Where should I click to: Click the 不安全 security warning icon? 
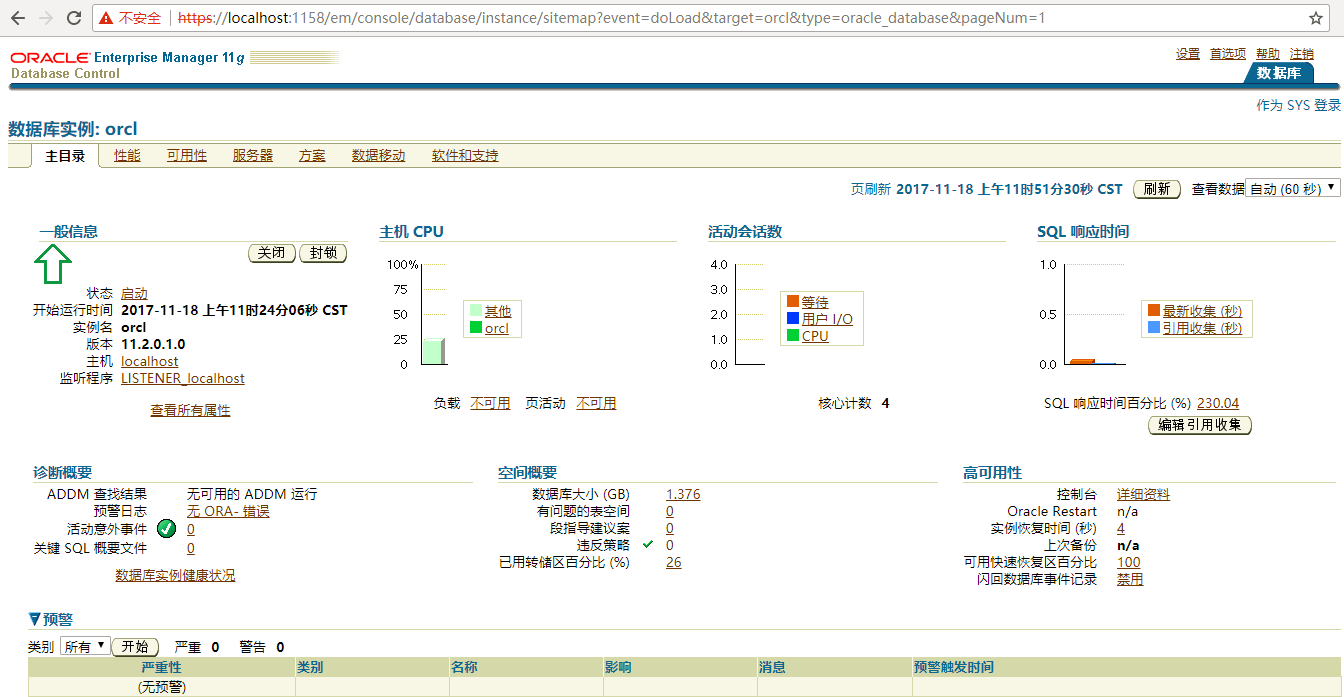(107, 19)
